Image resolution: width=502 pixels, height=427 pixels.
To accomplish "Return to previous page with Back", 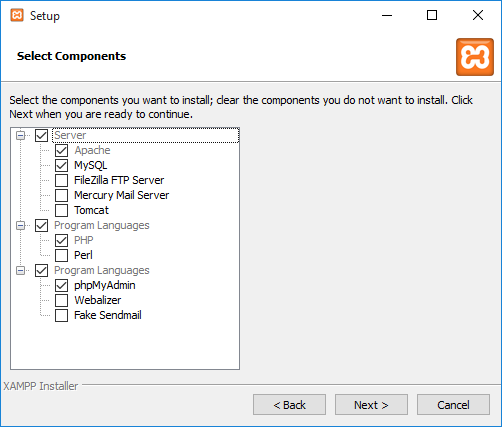I will (289, 405).
